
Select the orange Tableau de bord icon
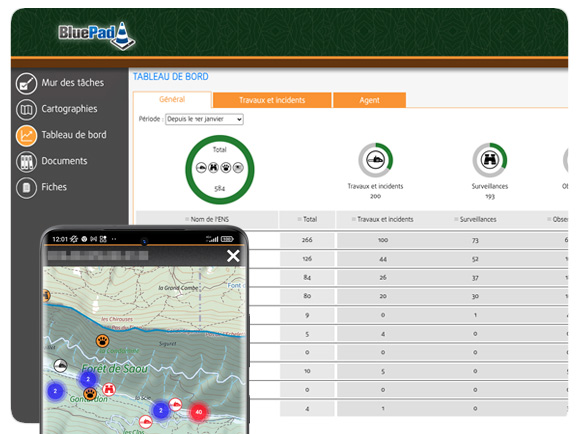(x=26, y=136)
